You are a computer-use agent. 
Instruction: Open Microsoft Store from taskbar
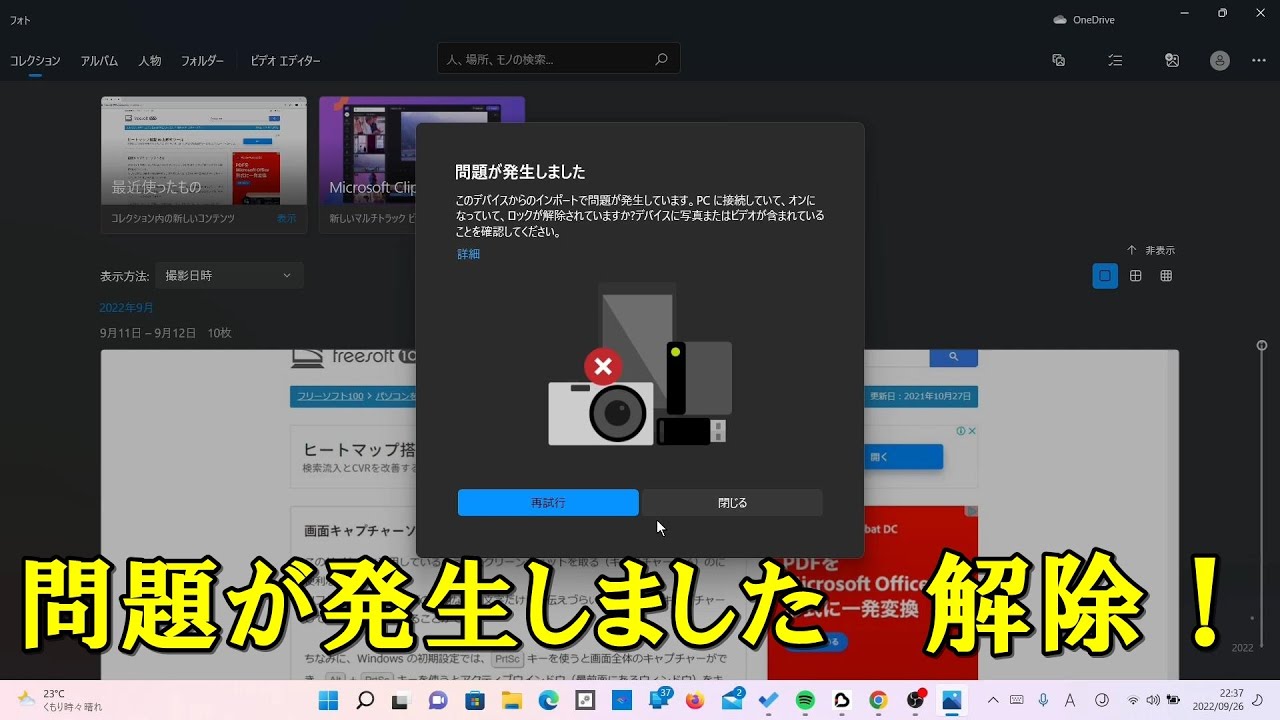[475, 700]
